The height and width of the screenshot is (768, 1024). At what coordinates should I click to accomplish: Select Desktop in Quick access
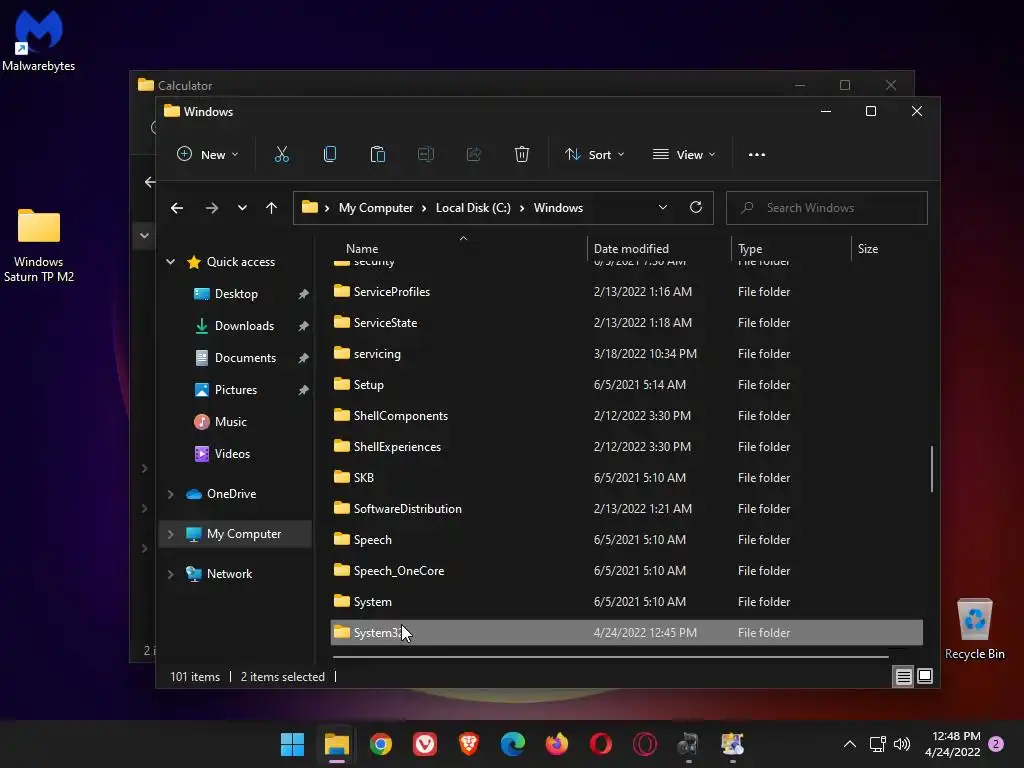pyautogui.click(x=236, y=294)
